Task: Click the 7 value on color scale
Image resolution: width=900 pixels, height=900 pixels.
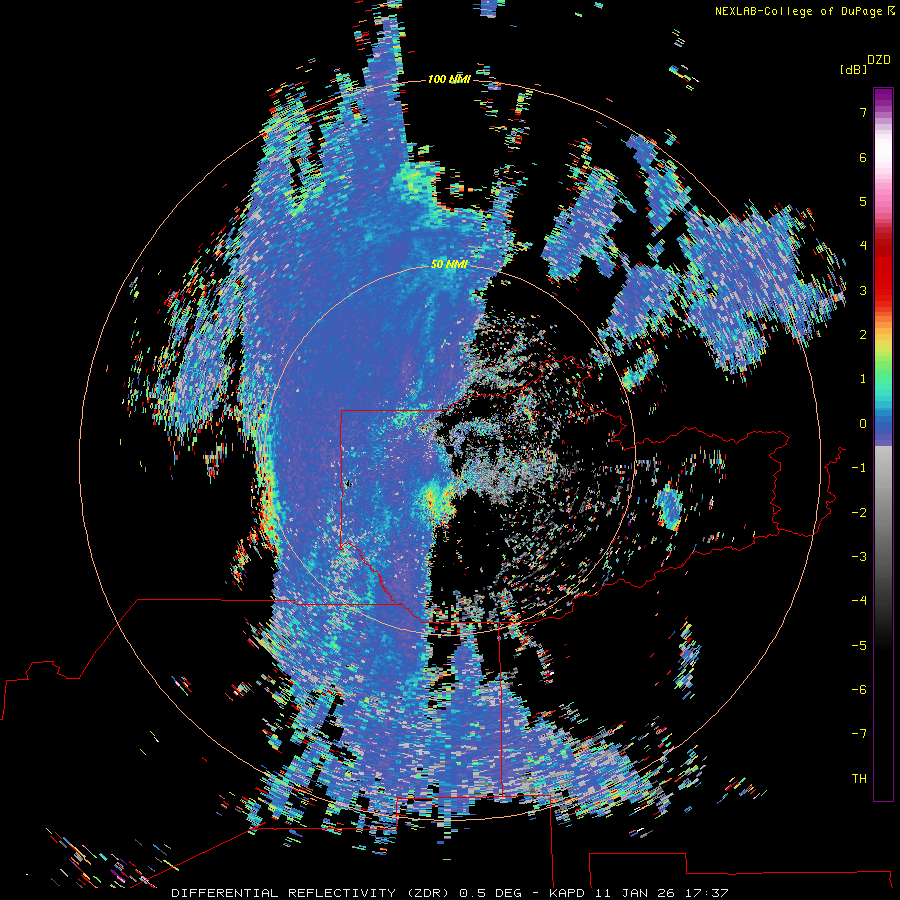Action: 863,112
